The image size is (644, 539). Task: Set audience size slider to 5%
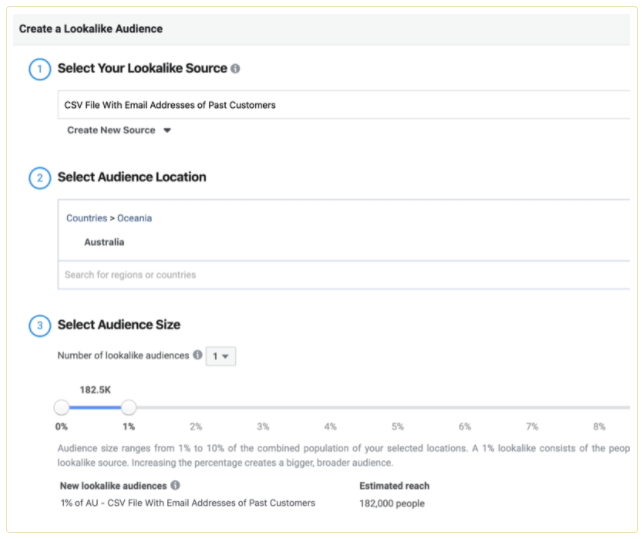(397, 407)
